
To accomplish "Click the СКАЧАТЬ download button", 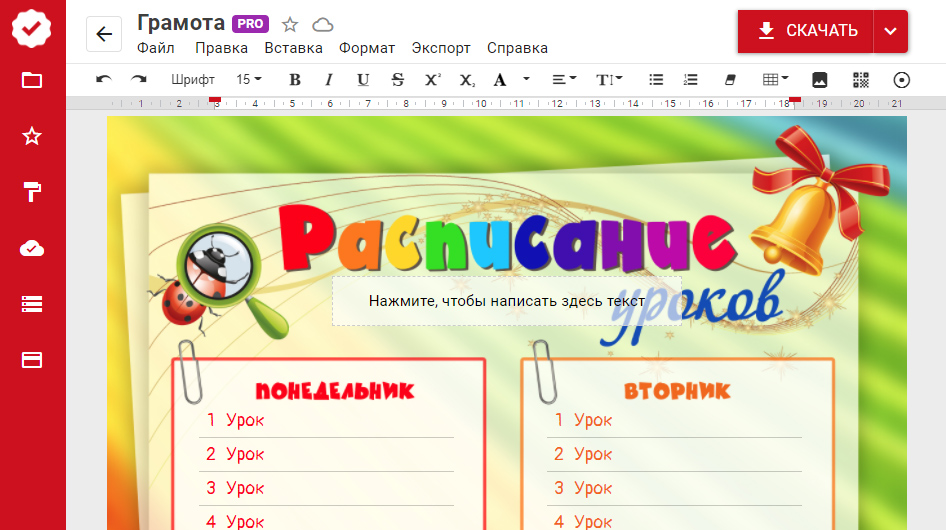I will tap(805, 31).
